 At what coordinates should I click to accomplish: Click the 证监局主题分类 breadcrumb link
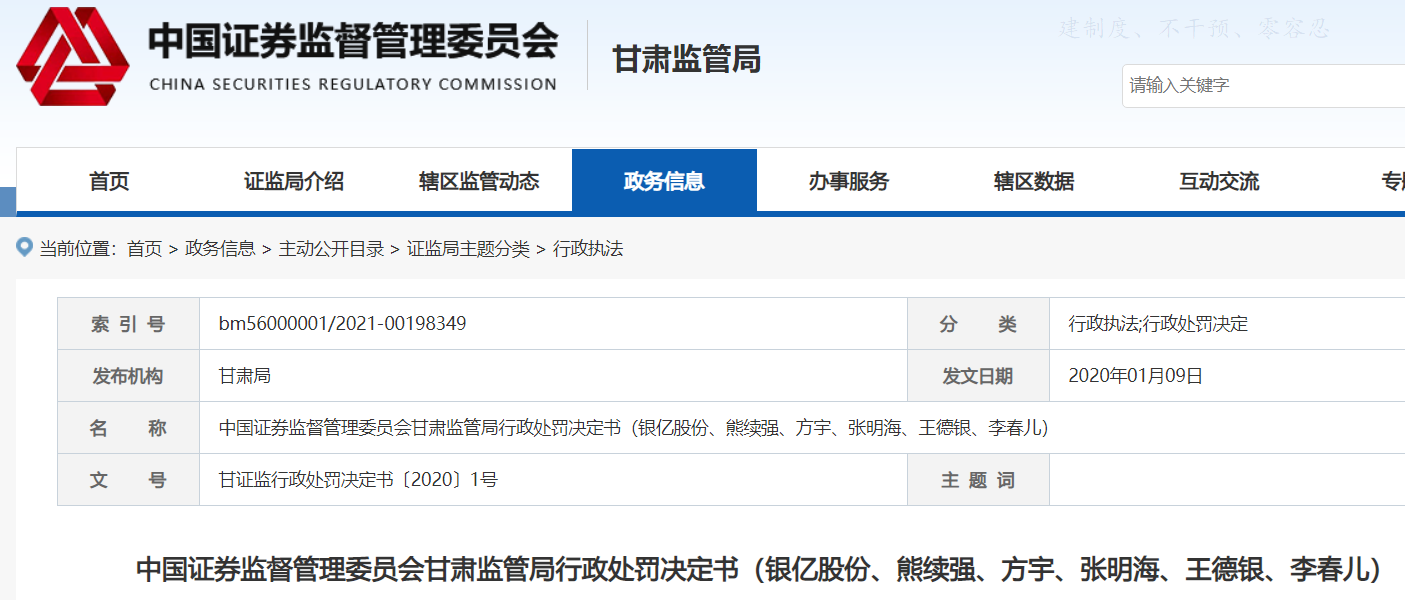(468, 249)
